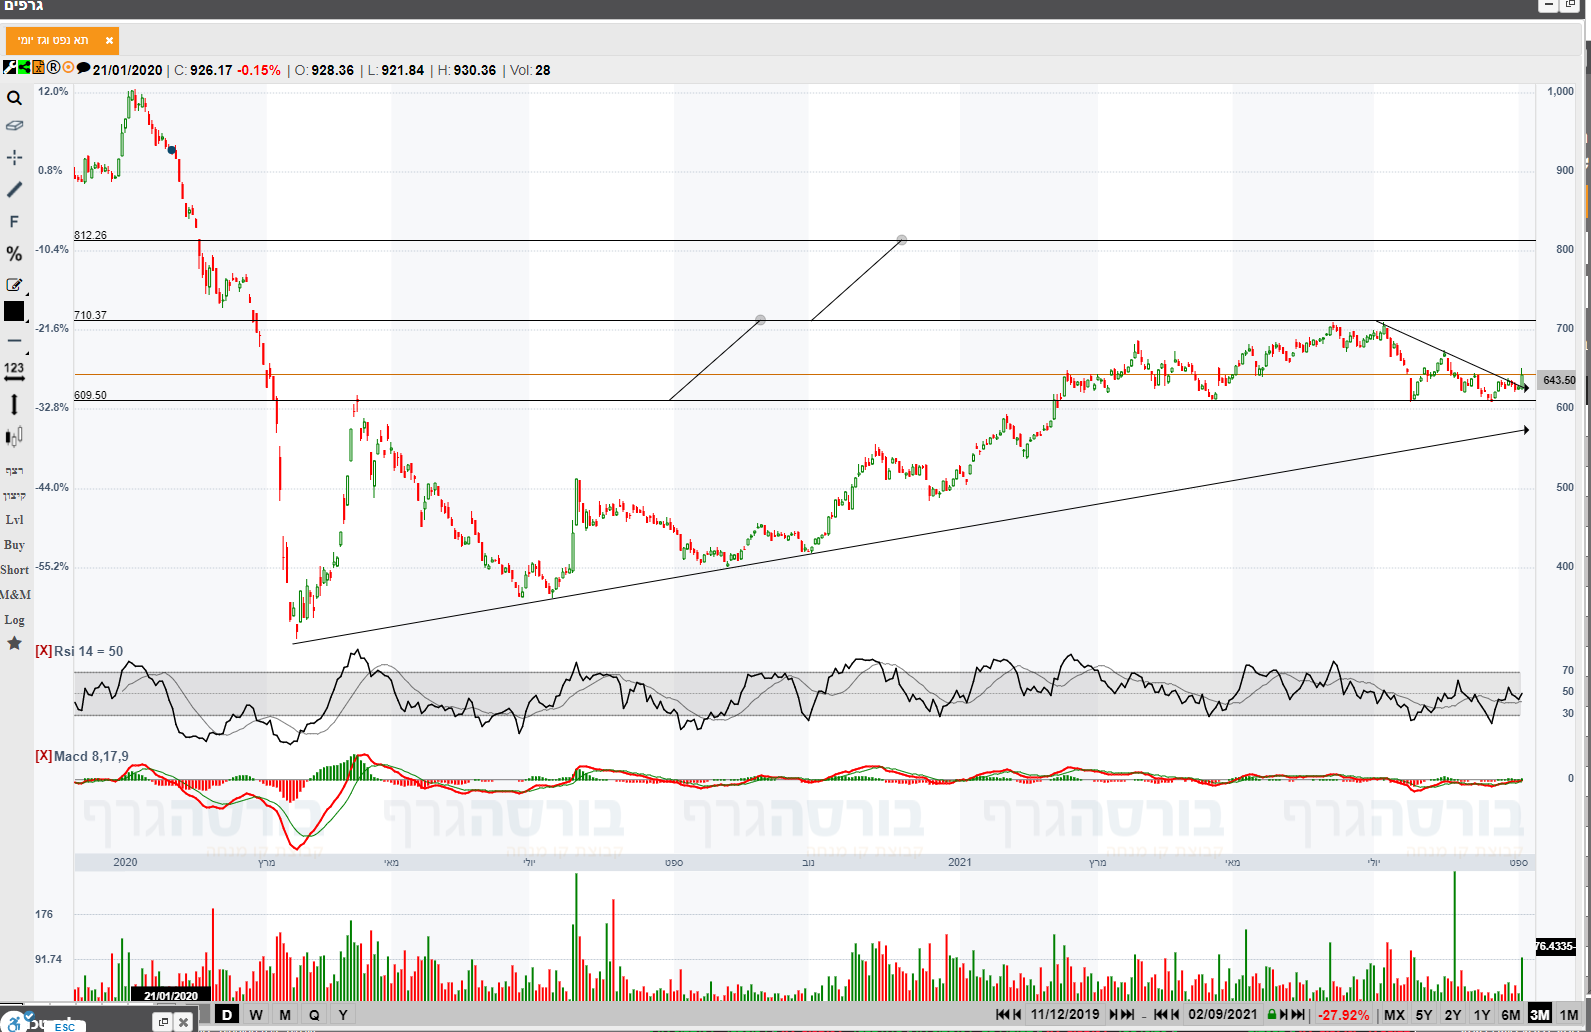This screenshot has height=1032, width=1591.
Task: Open the black drawing color swatch
Action: pos(14,311)
